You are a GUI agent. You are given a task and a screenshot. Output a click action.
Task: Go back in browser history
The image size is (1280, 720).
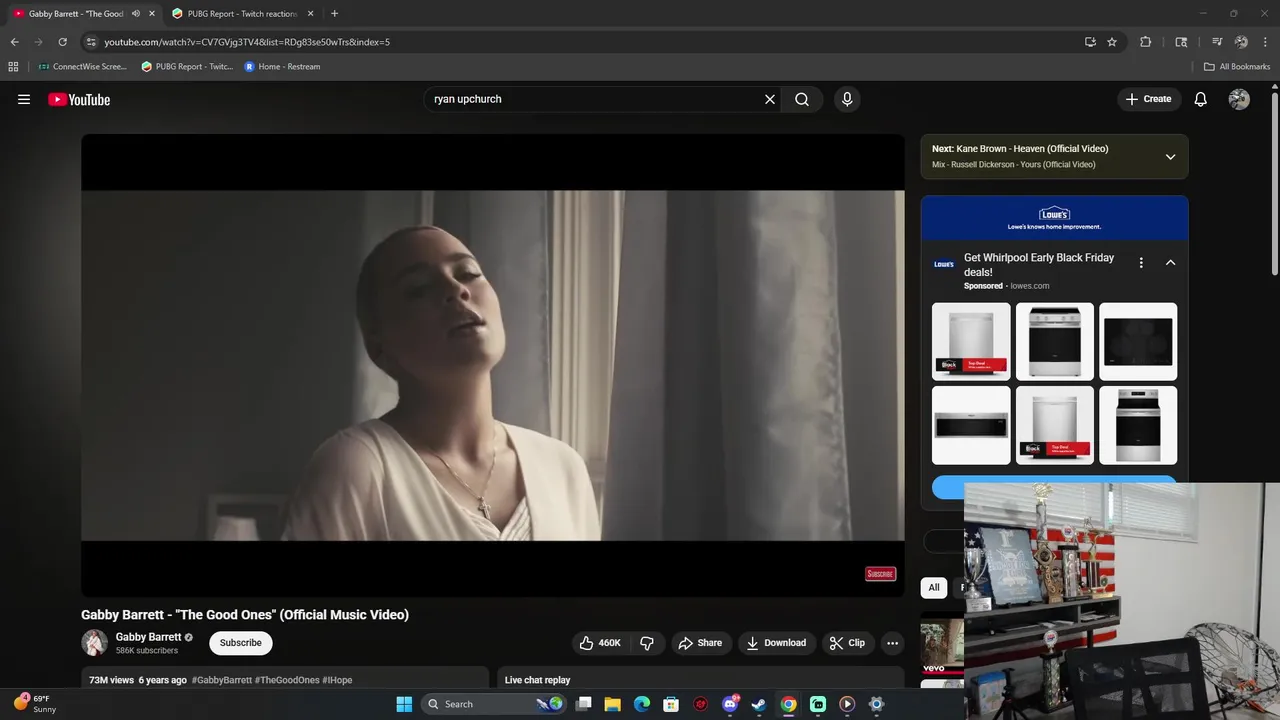tap(14, 42)
